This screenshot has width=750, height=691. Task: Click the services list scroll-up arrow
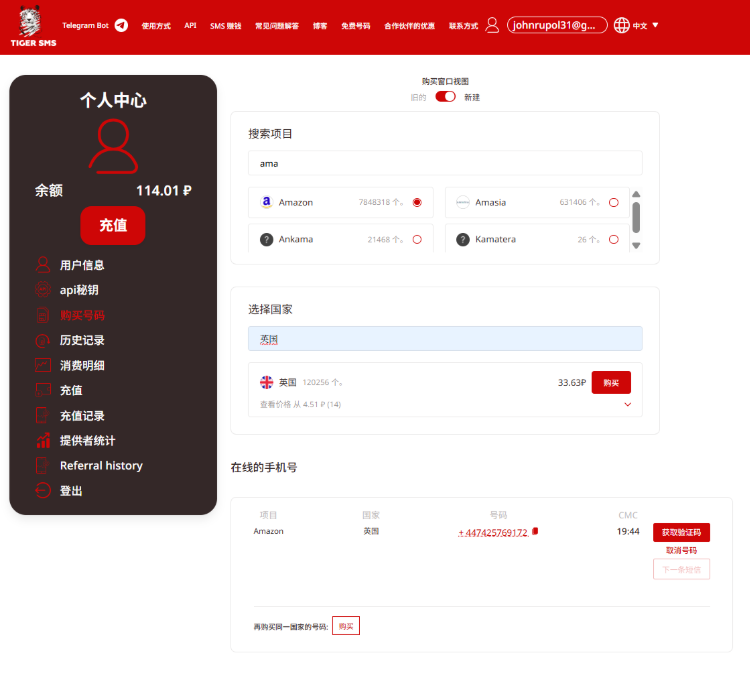636,194
